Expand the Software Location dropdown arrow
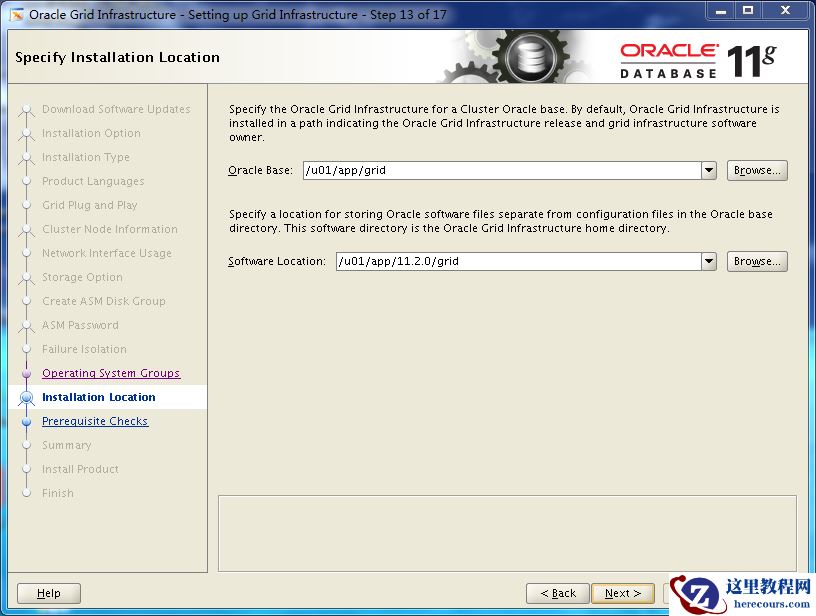Image resolution: width=816 pixels, height=616 pixels. (709, 261)
